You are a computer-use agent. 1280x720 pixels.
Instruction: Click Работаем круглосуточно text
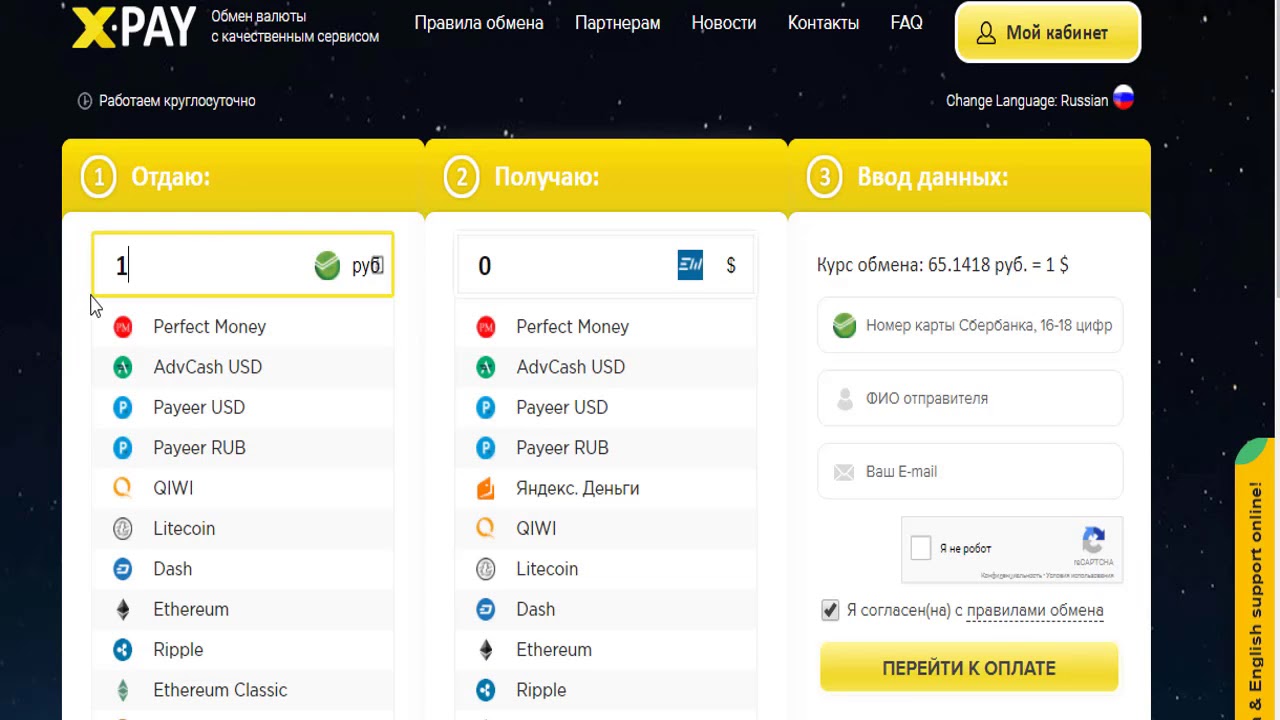[177, 101]
